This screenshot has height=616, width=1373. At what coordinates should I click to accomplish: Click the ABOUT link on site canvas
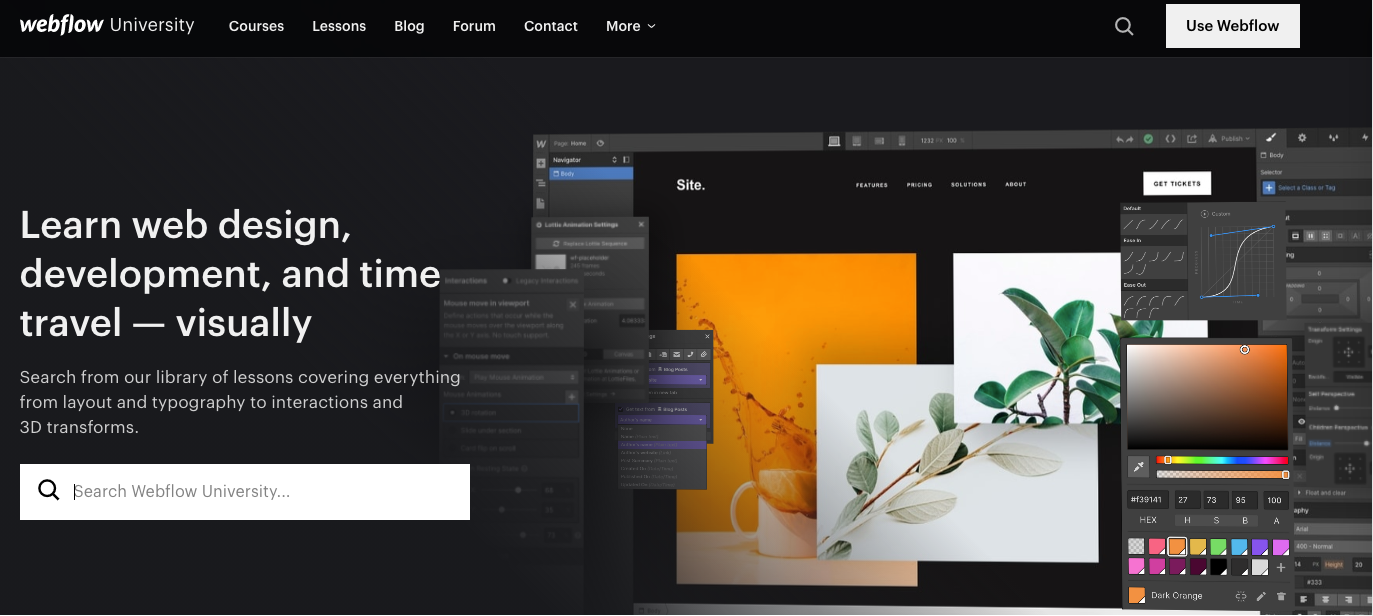coord(1016,185)
